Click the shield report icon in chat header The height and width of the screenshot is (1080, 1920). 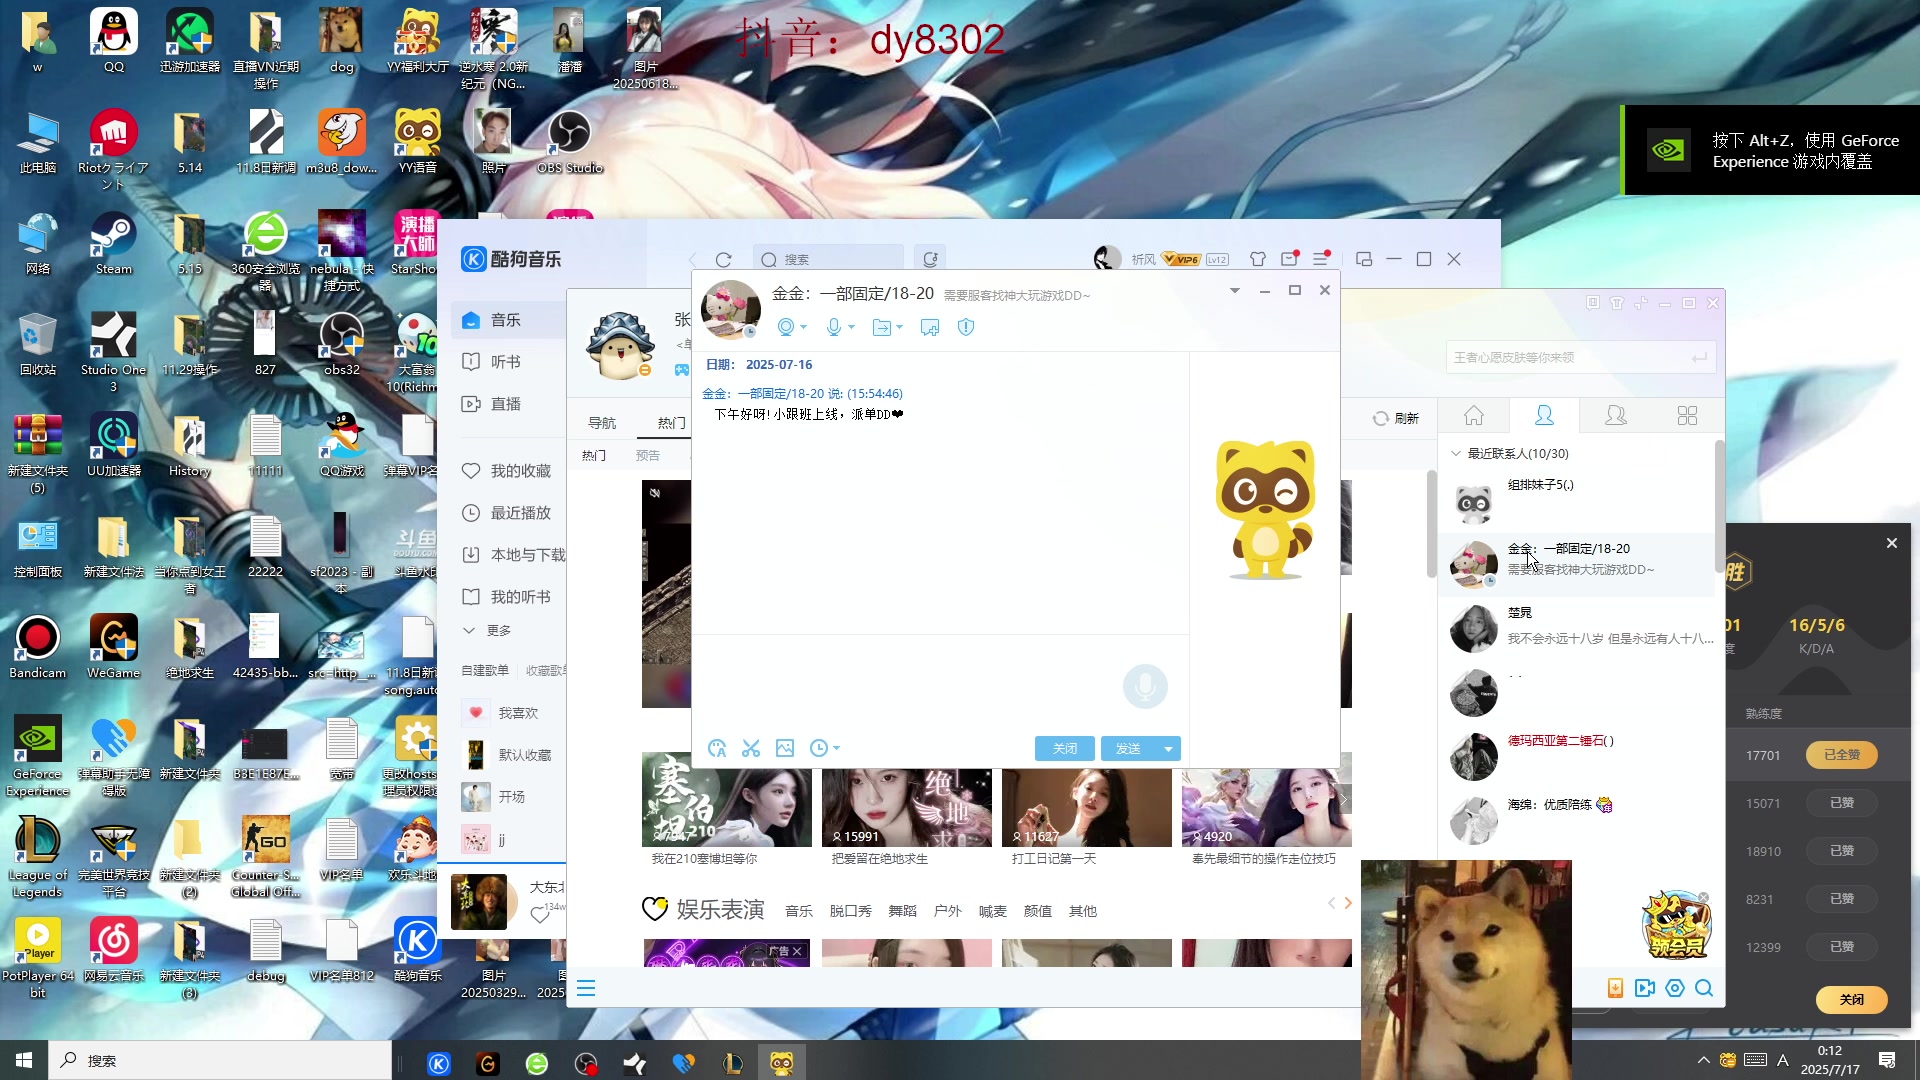[966, 327]
